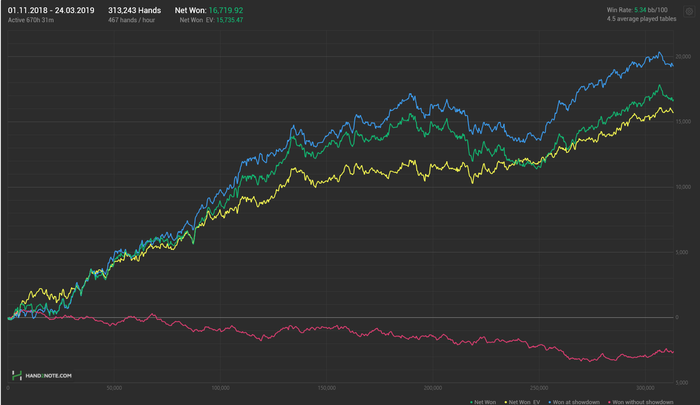Screen dimensions: 700x405
Task: Toggle the Net Won EV legend series
Action: 522,402
